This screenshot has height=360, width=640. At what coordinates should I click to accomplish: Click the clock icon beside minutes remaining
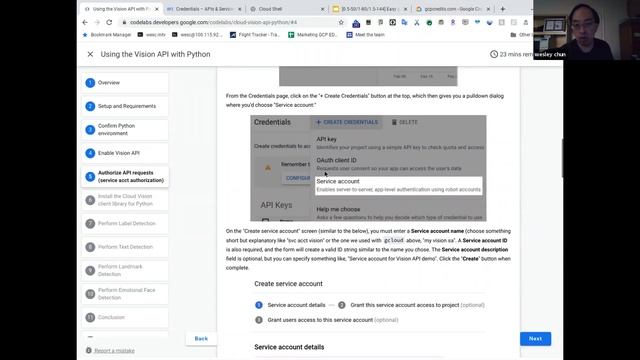point(494,54)
